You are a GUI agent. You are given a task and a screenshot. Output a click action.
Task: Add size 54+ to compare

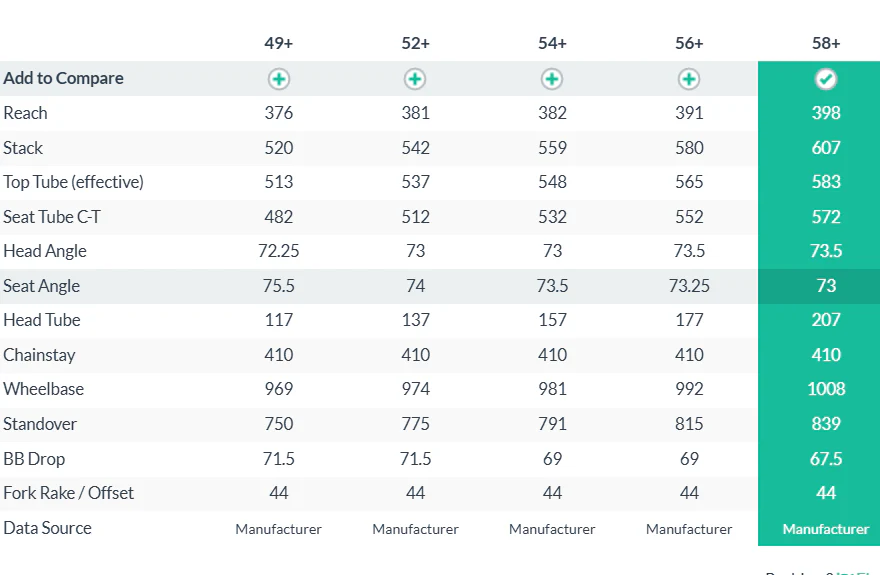552,79
